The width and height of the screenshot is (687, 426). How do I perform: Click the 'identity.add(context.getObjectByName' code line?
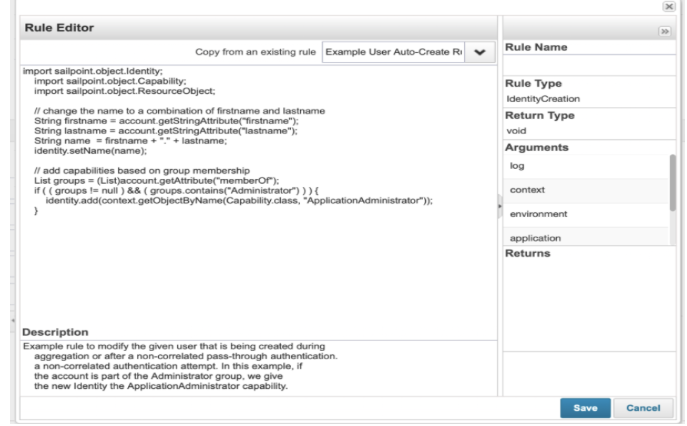coord(239,201)
